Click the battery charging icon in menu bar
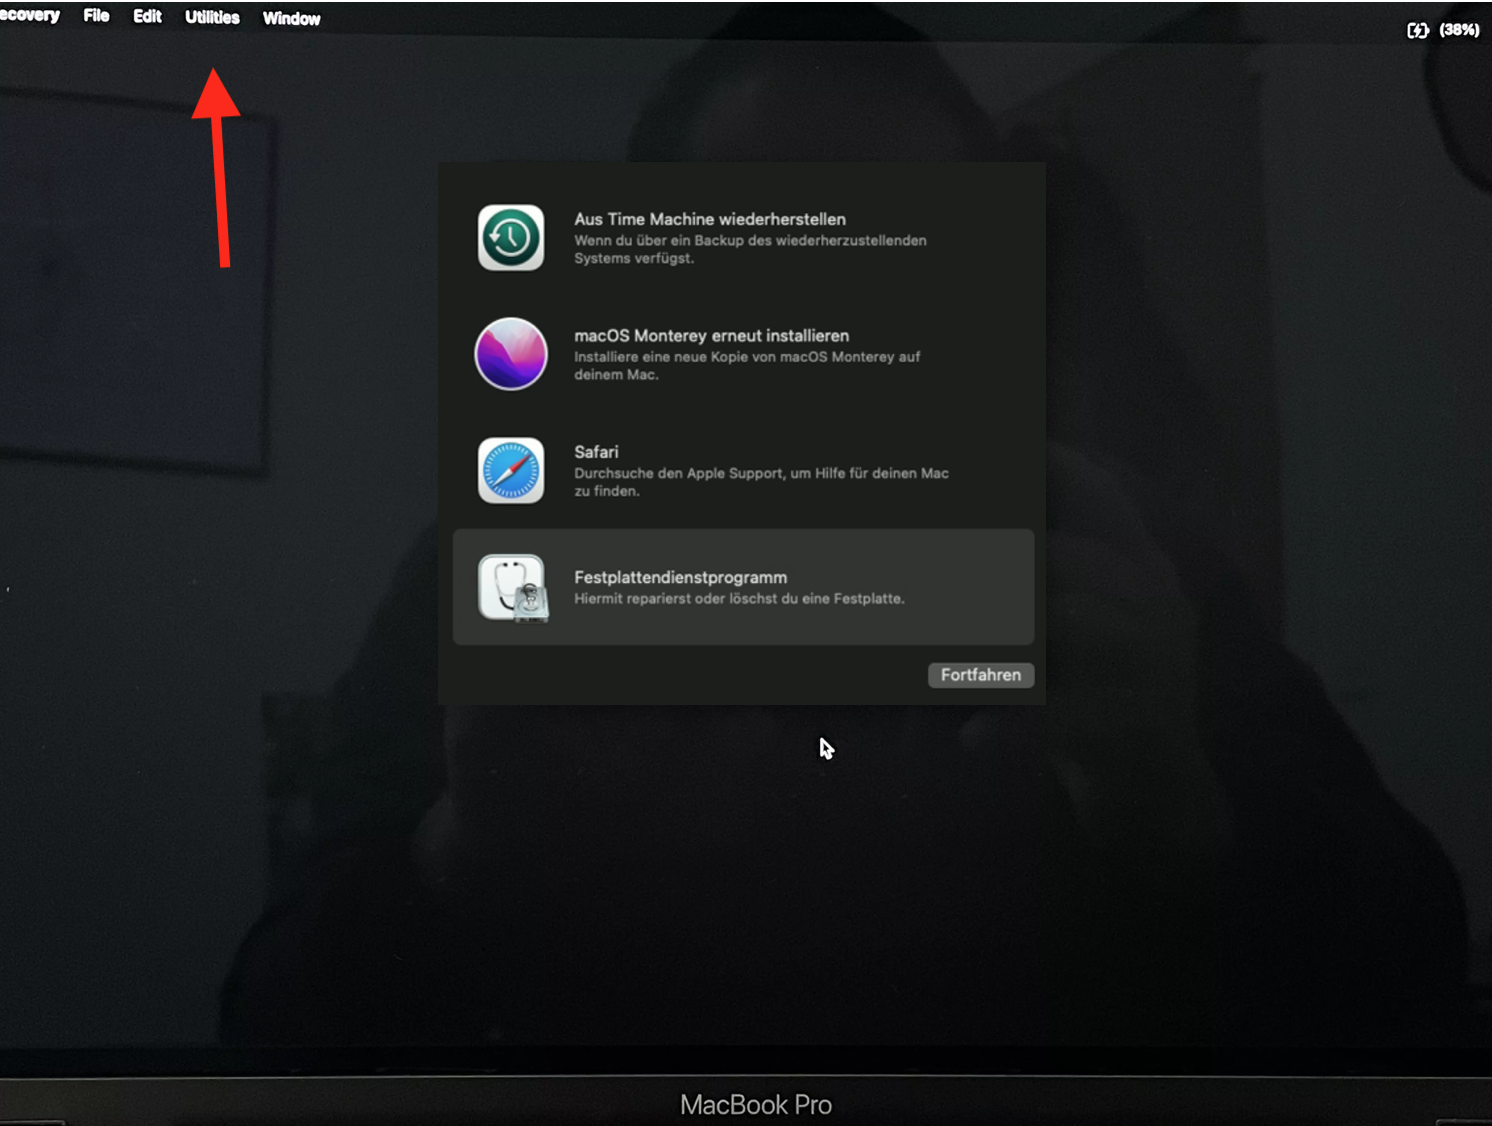 pyautogui.click(x=1417, y=30)
